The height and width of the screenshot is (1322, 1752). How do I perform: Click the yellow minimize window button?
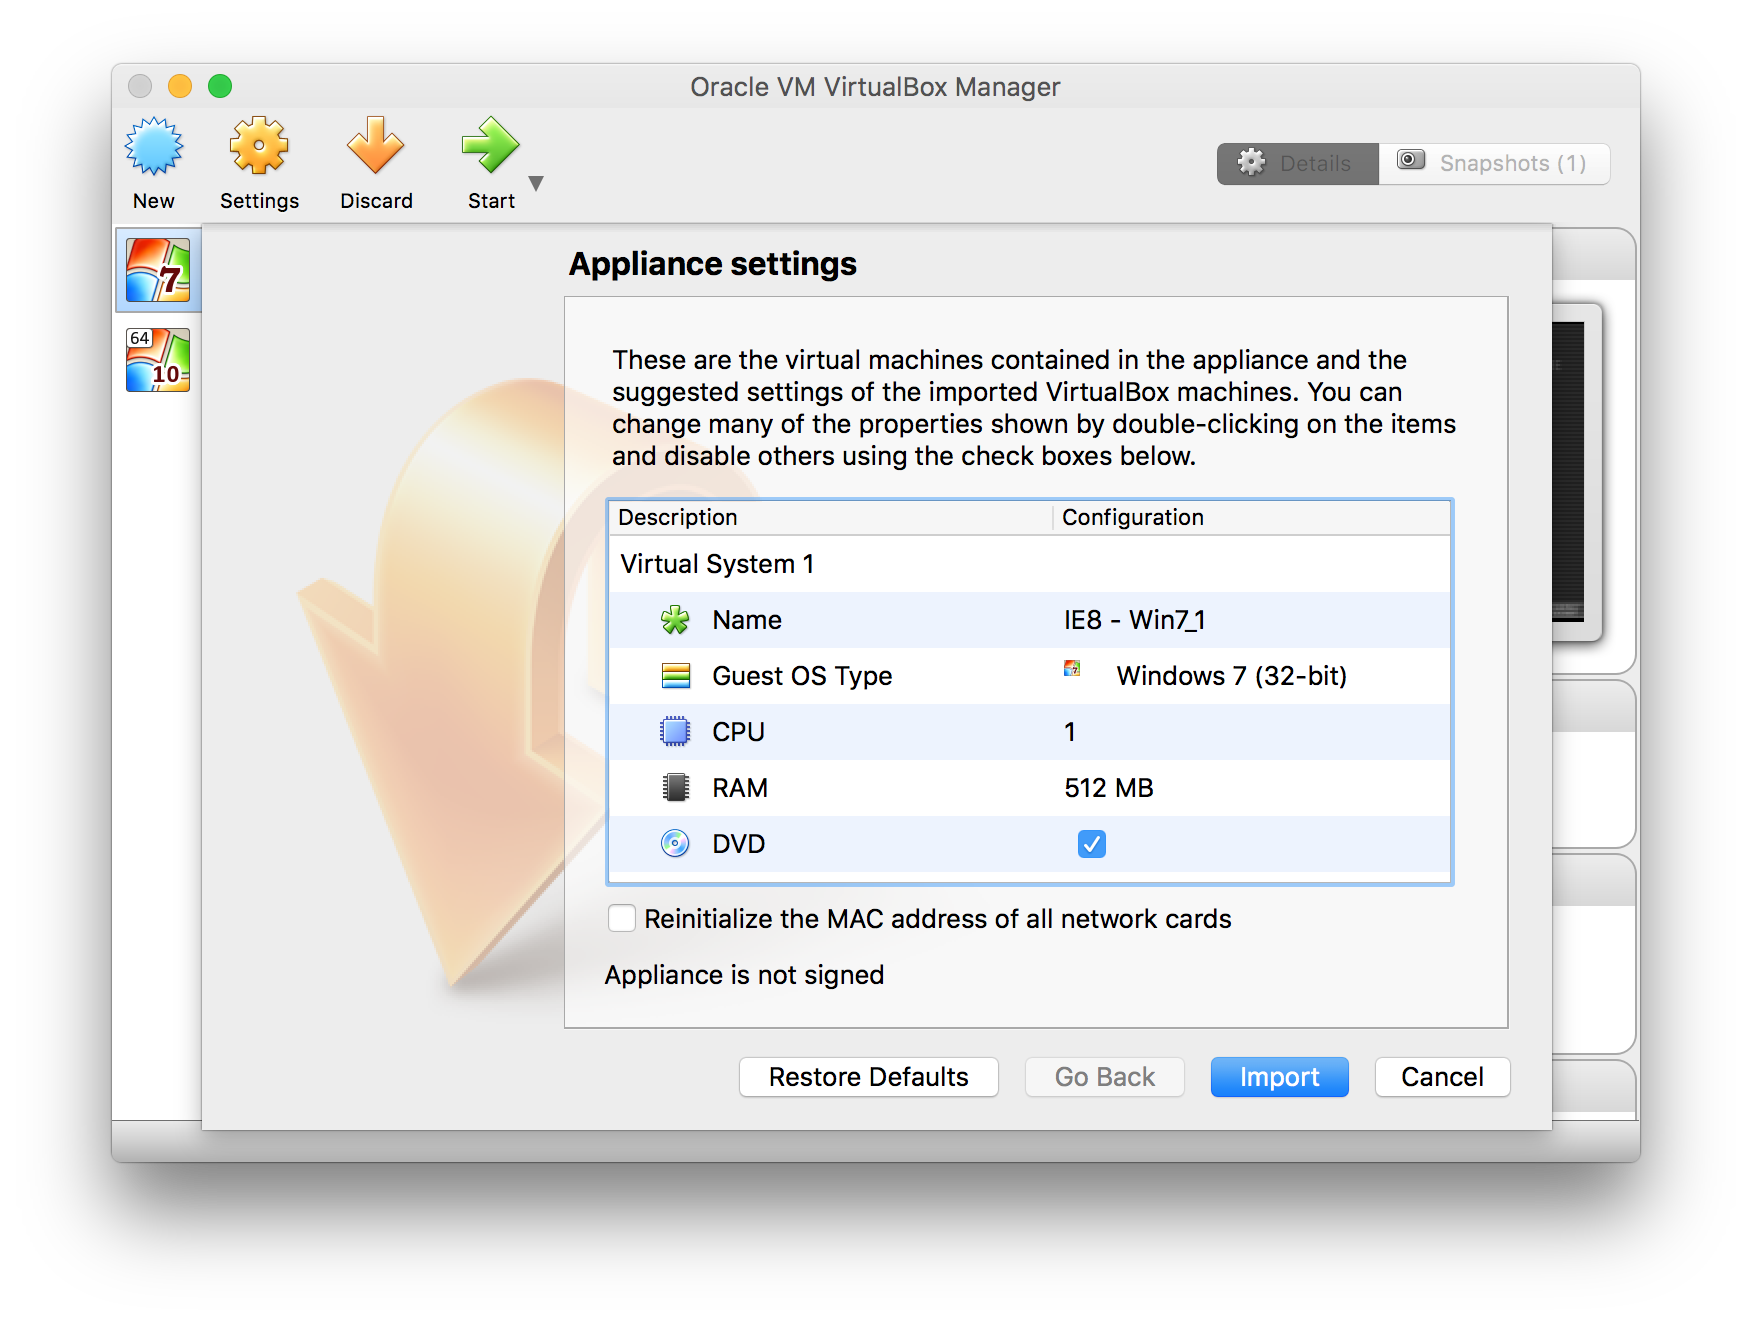pyautogui.click(x=180, y=86)
